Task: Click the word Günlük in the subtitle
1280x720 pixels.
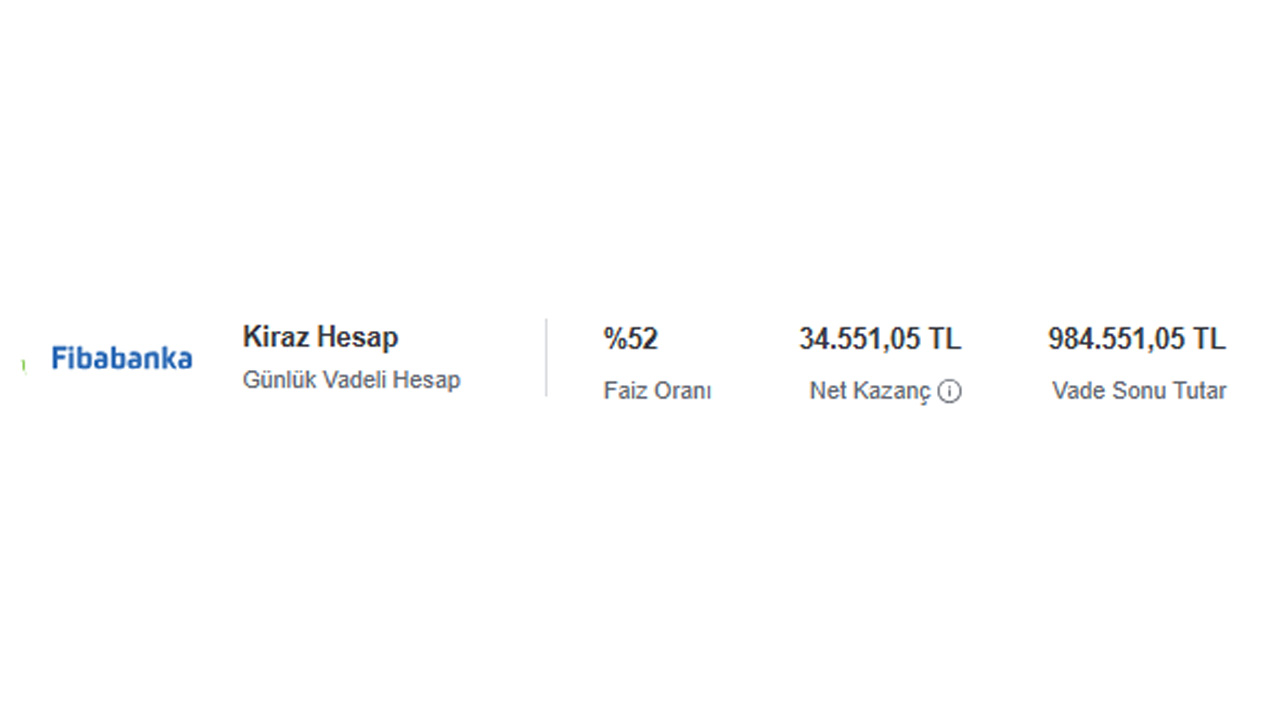Action: [x=279, y=380]
